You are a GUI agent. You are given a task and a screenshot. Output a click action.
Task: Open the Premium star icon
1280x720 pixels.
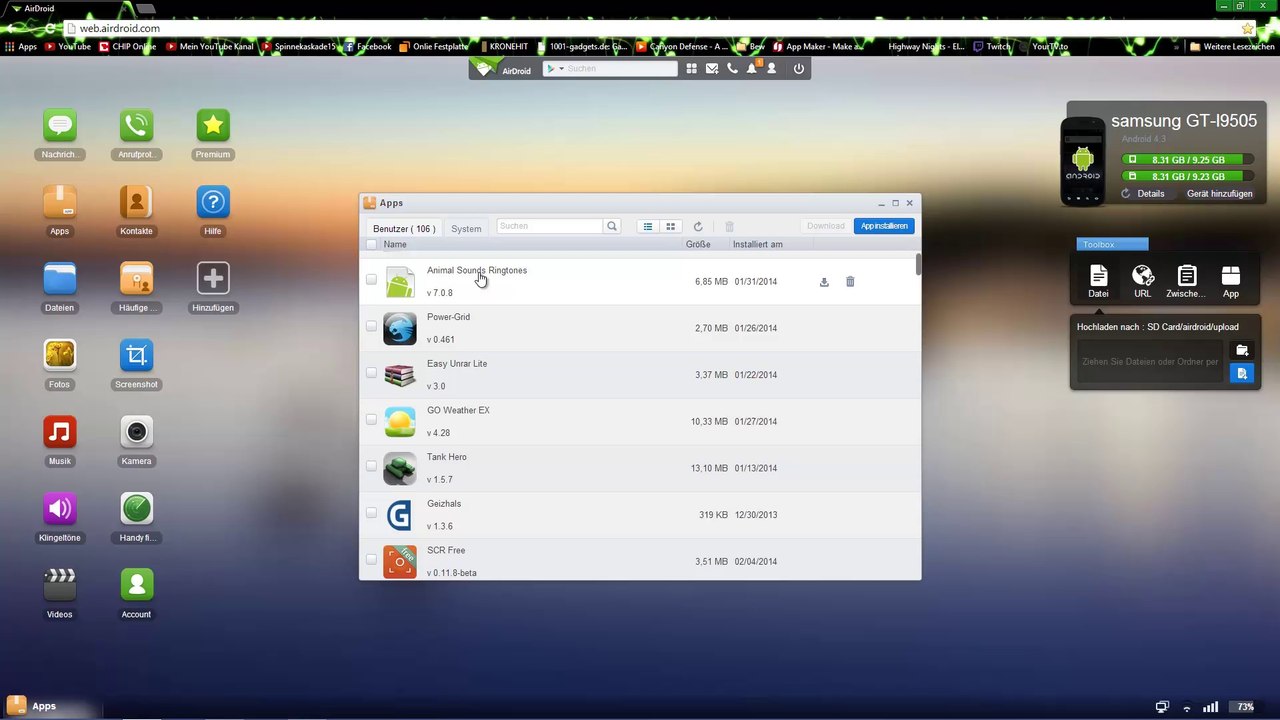pyautogui.click(x=213, y=126)
